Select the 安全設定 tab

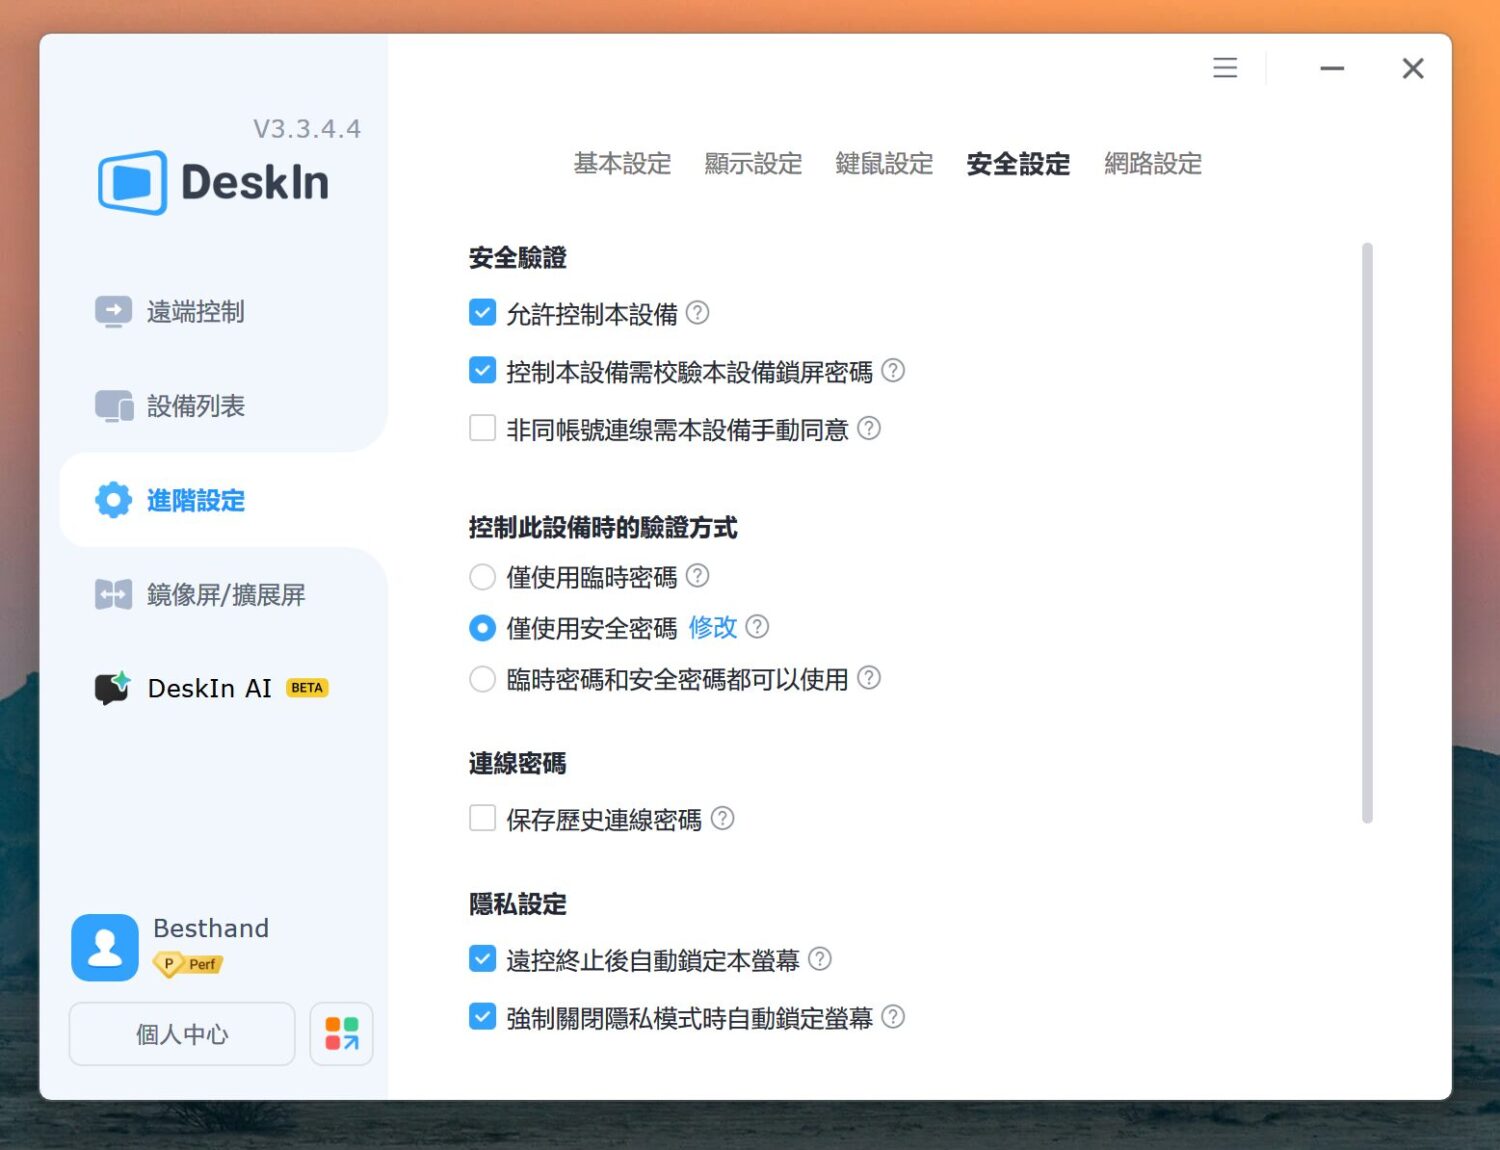click(x=1018, y=164)
